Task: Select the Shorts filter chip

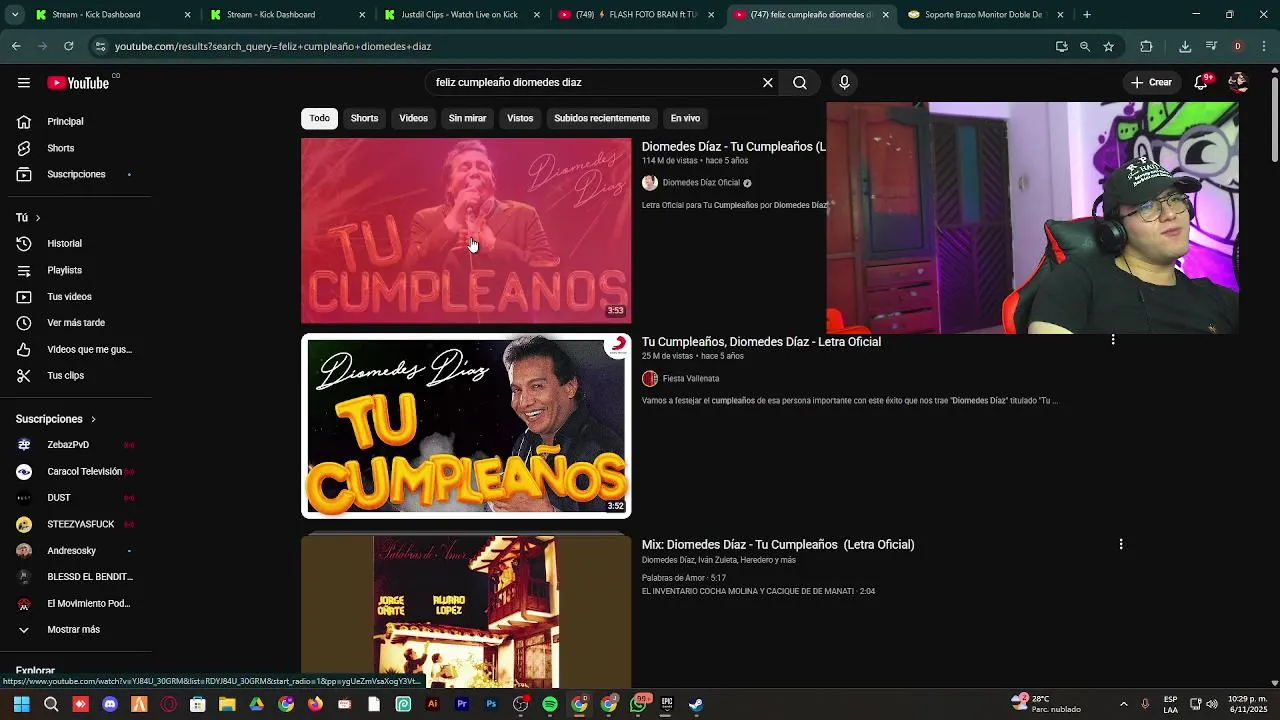Action: tap(364, 118)
